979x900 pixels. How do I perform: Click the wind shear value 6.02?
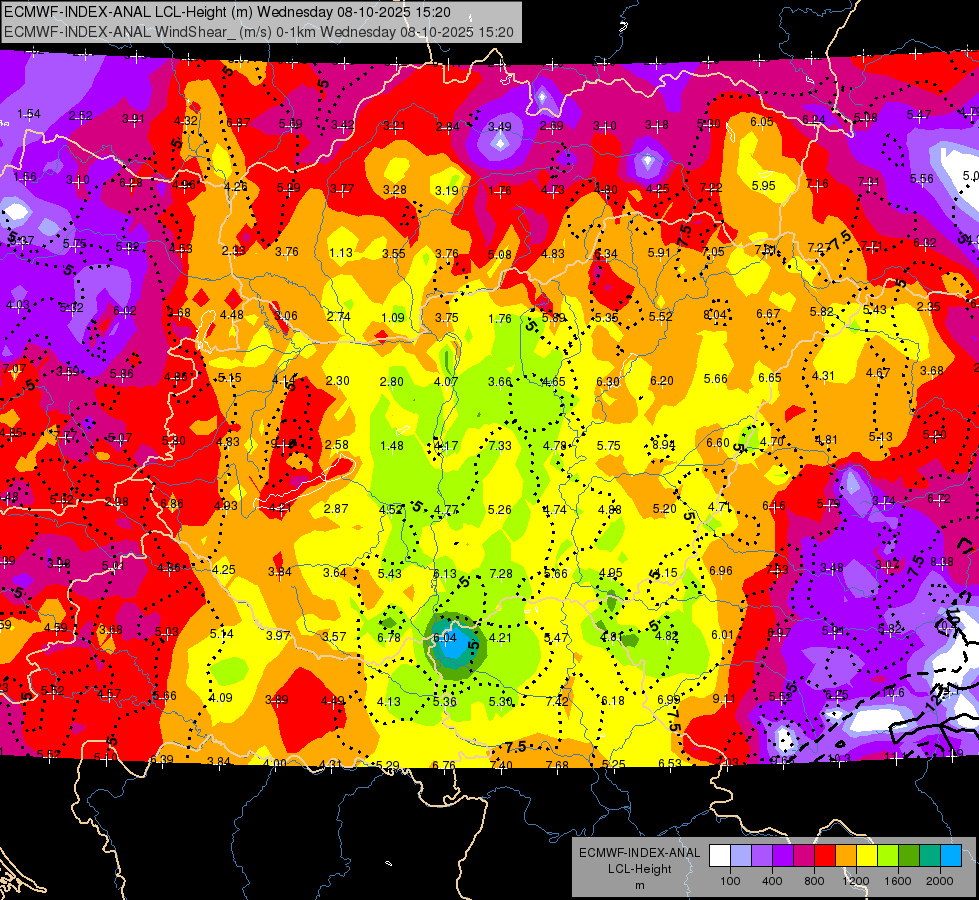click(124, 310)
